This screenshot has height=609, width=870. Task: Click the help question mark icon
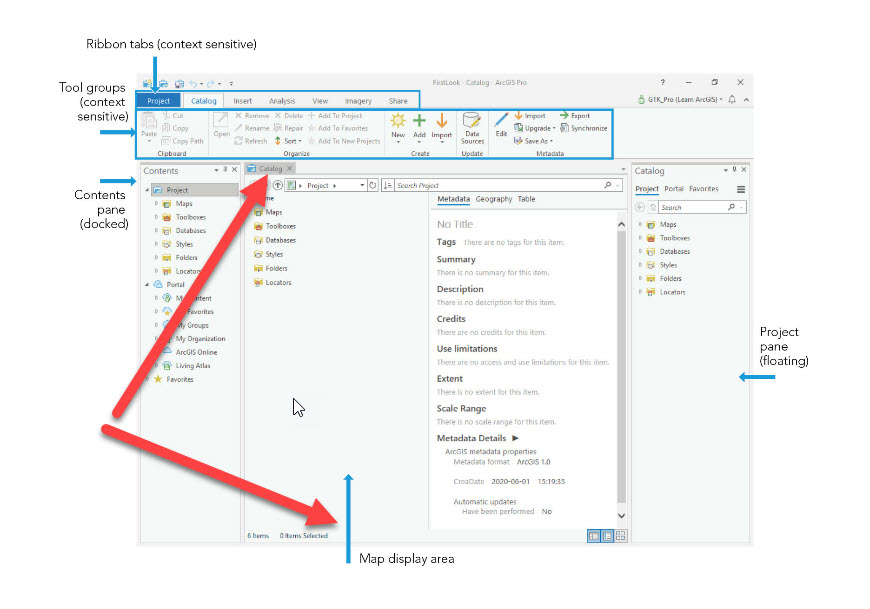(x=662, y=82)
